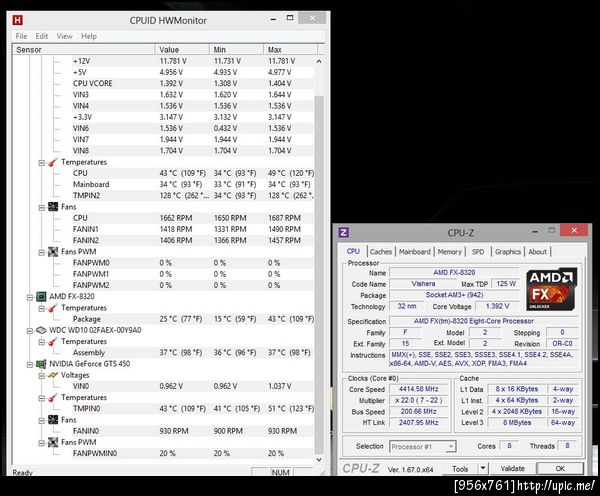Image resolution: width=600 pixels, height=496 pixels.
Task: Click the CPU-Z purple Z app icon
Action: tap(344, 232)
